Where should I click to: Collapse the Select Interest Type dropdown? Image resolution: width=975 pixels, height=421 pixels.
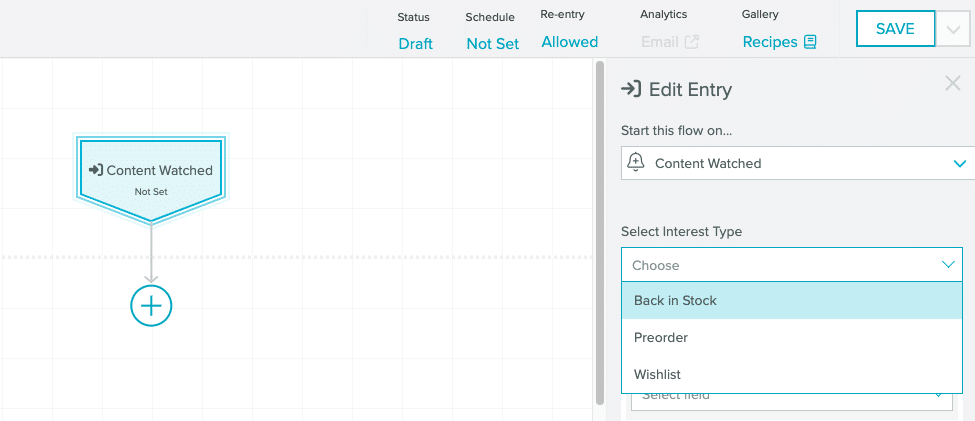[948, 265]
